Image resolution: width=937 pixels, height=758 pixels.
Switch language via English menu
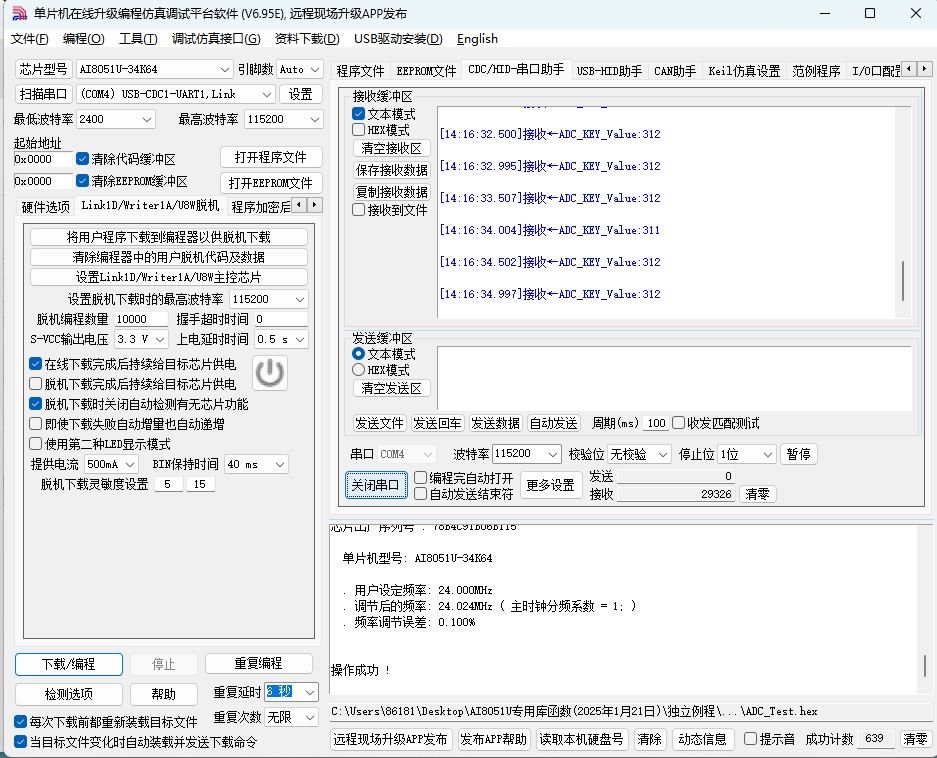pos(477,39)
